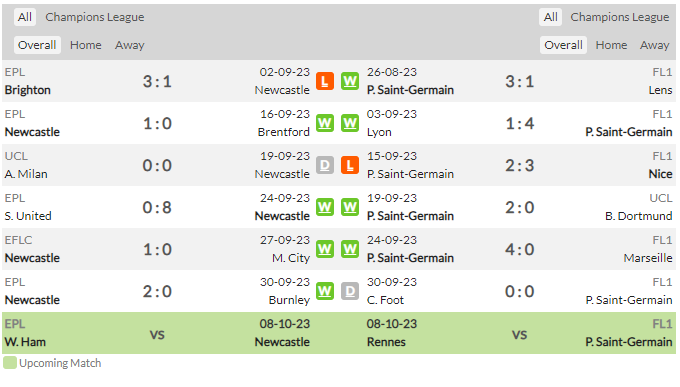This screenshot has height=387, width=680.
Task: Click the green W badge for PSG vs Lens
Action: pyautogui.click(x=350, y=81)
